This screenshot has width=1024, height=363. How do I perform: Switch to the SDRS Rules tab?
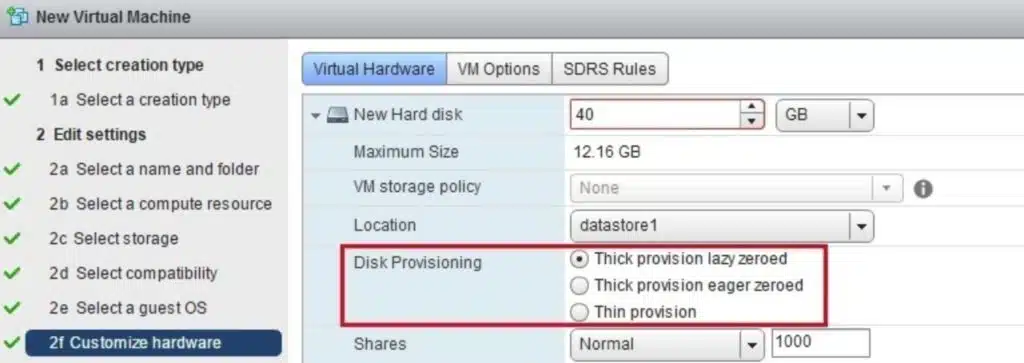click(610, 69)
